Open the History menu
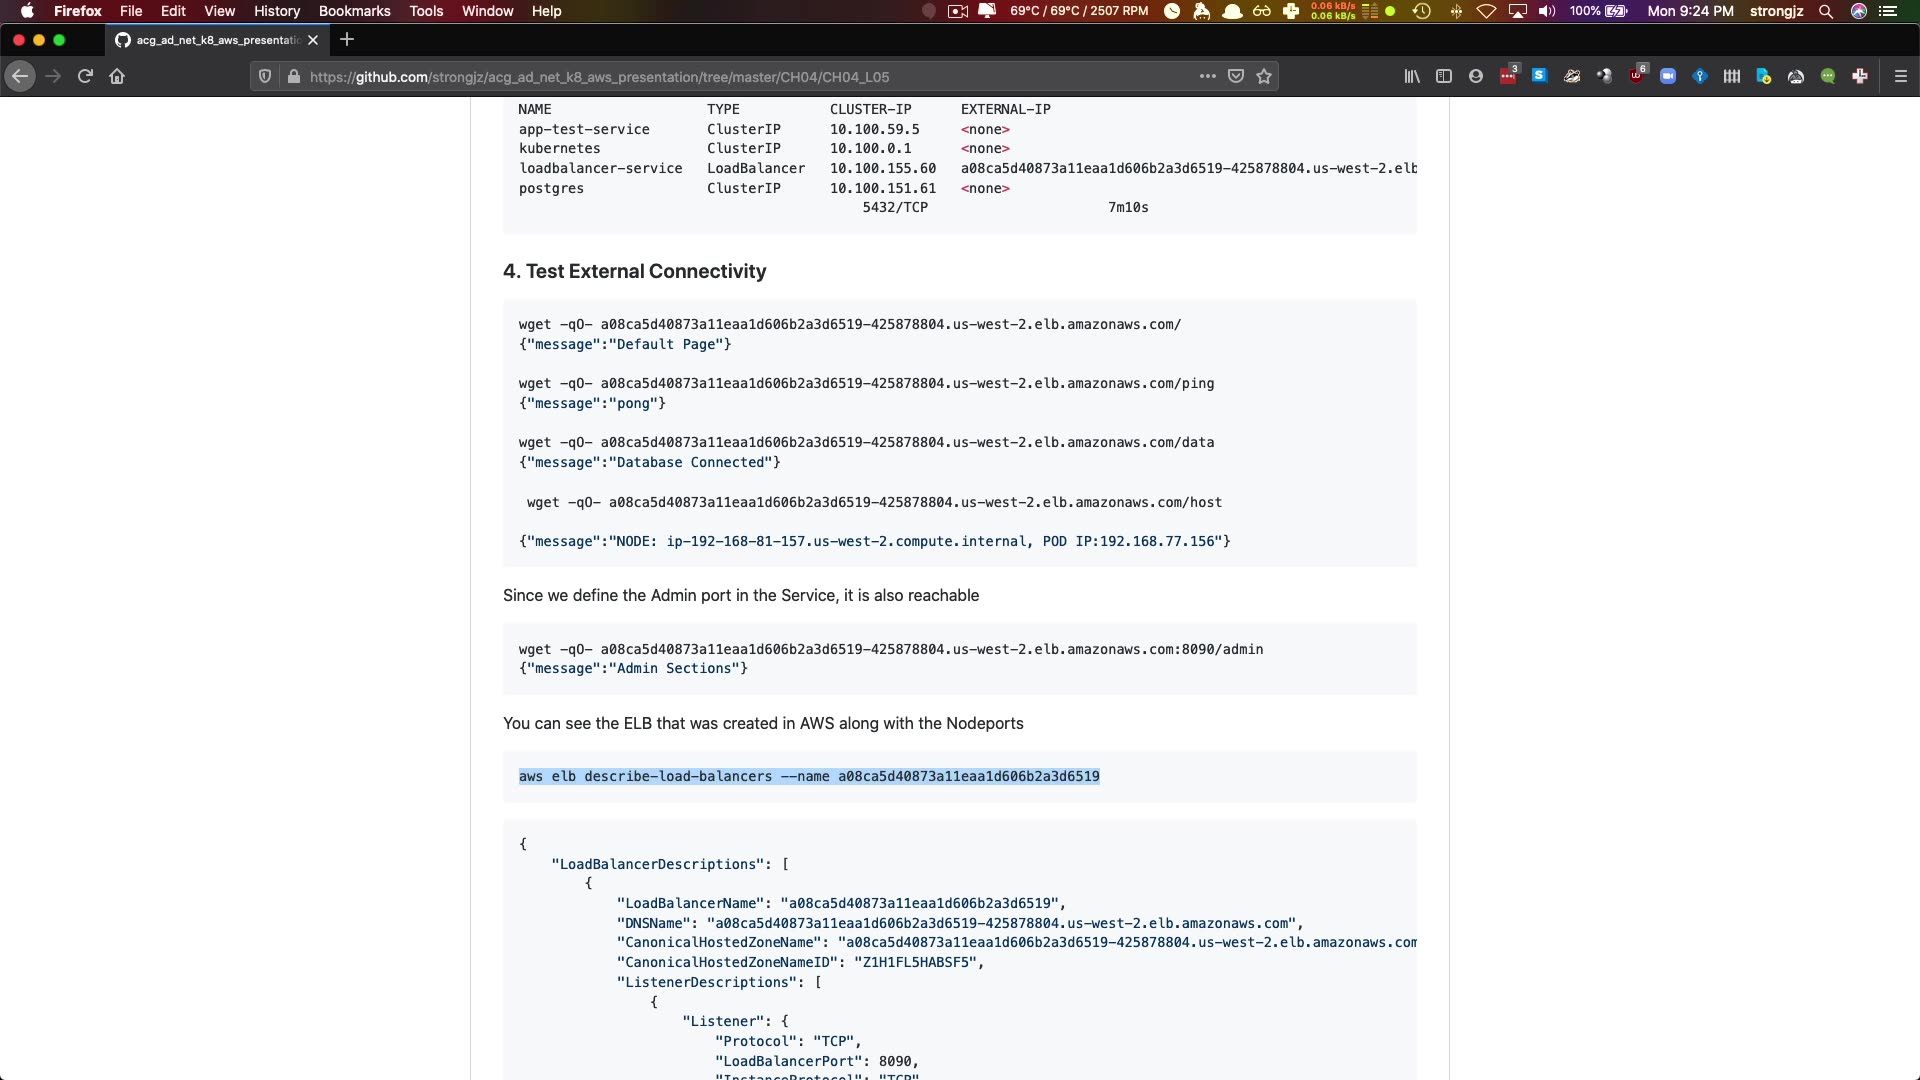 click(276, 11)
